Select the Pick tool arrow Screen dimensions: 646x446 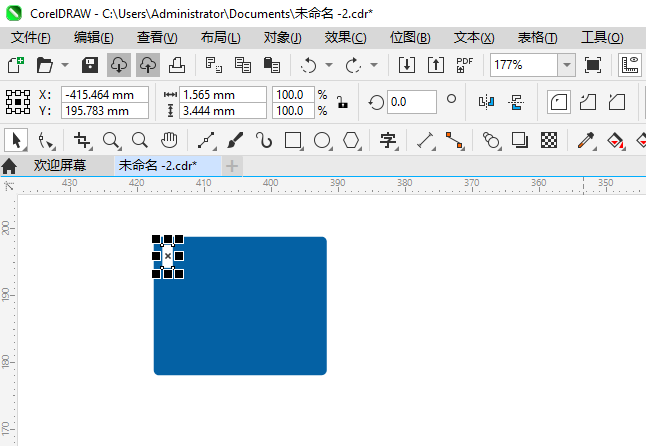(16, 140)
